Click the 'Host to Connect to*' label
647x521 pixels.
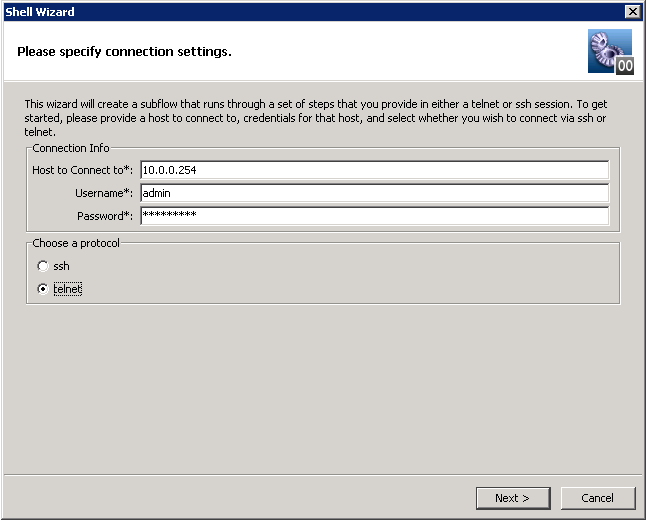[83, 170]
